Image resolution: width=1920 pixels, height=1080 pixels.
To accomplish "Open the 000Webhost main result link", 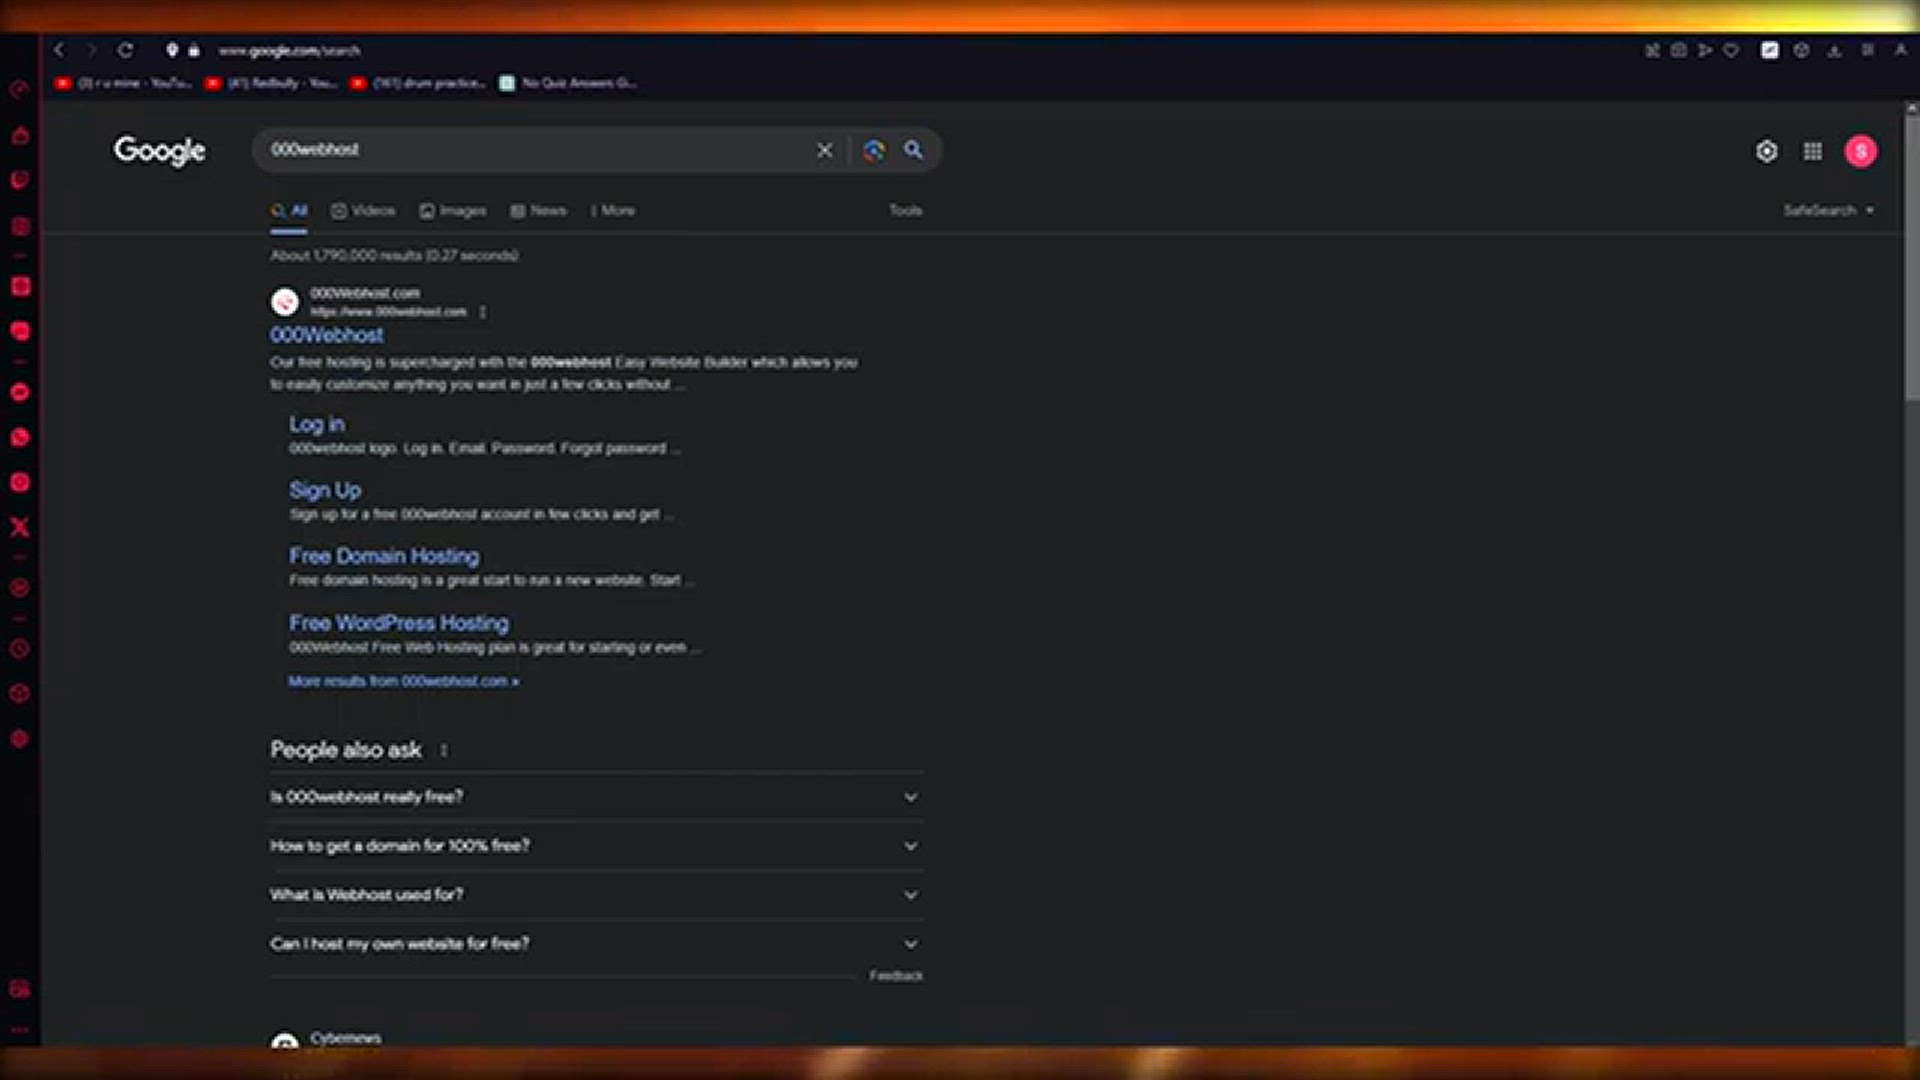I will coord(327,335).
